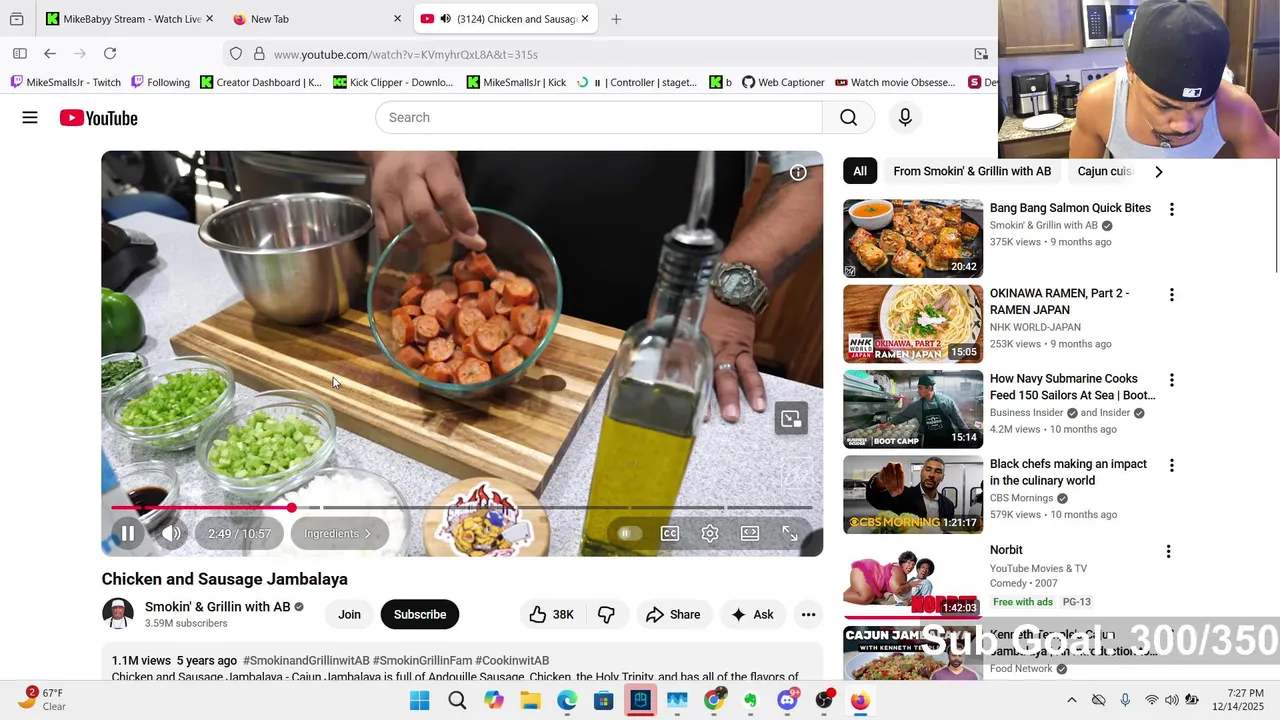Click the picture-in-picture icon in address bar
Viewport: 1280px width, 720px height.
[981, 54]
